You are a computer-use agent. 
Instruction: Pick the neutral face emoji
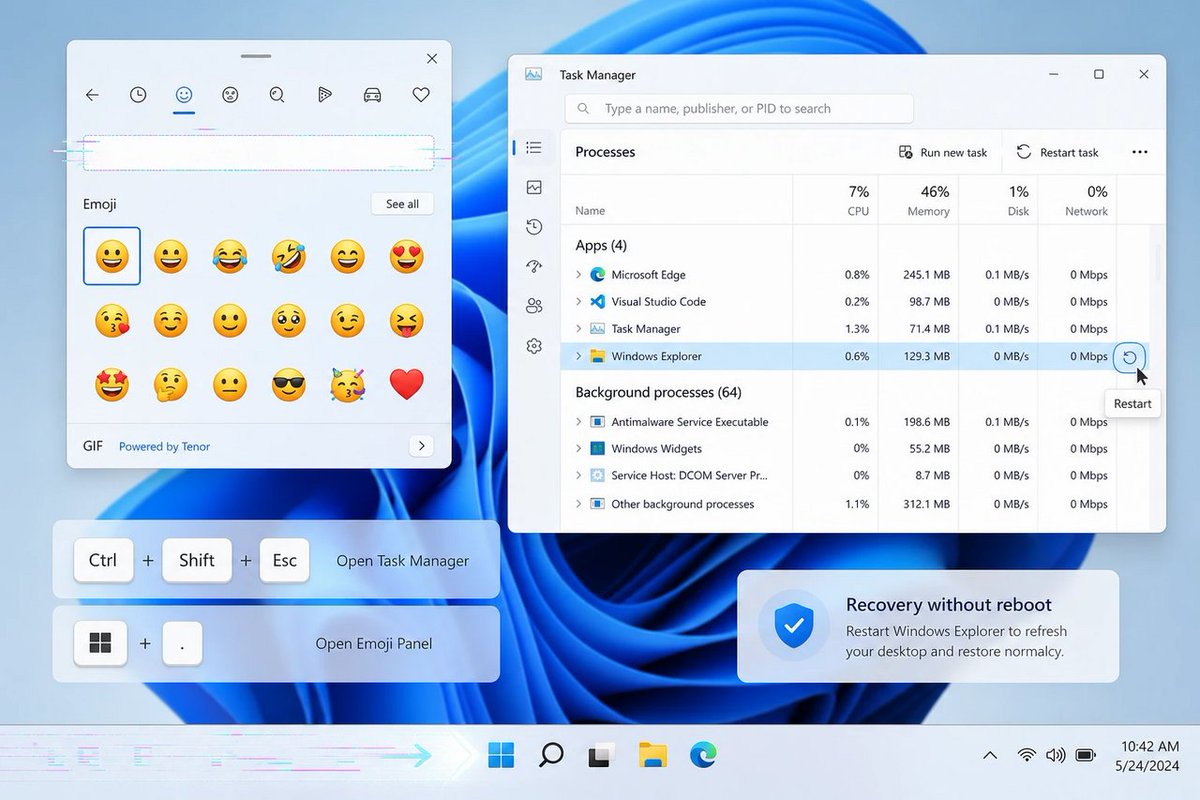pyautogui.click(x=230, y=384)
